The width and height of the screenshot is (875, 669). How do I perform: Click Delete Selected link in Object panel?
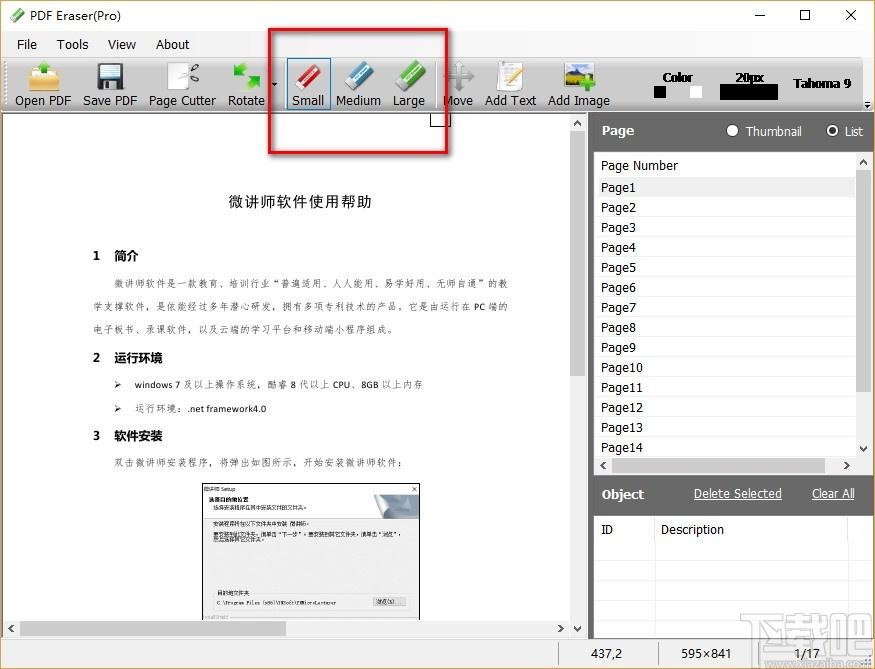click(x=737, y=494)
